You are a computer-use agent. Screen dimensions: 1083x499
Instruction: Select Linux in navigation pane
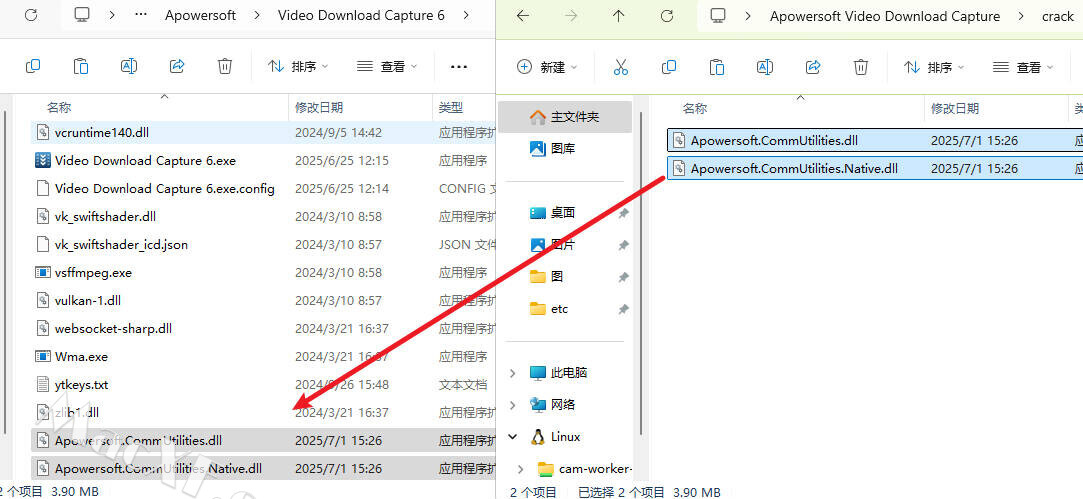[x=565, y=437]
